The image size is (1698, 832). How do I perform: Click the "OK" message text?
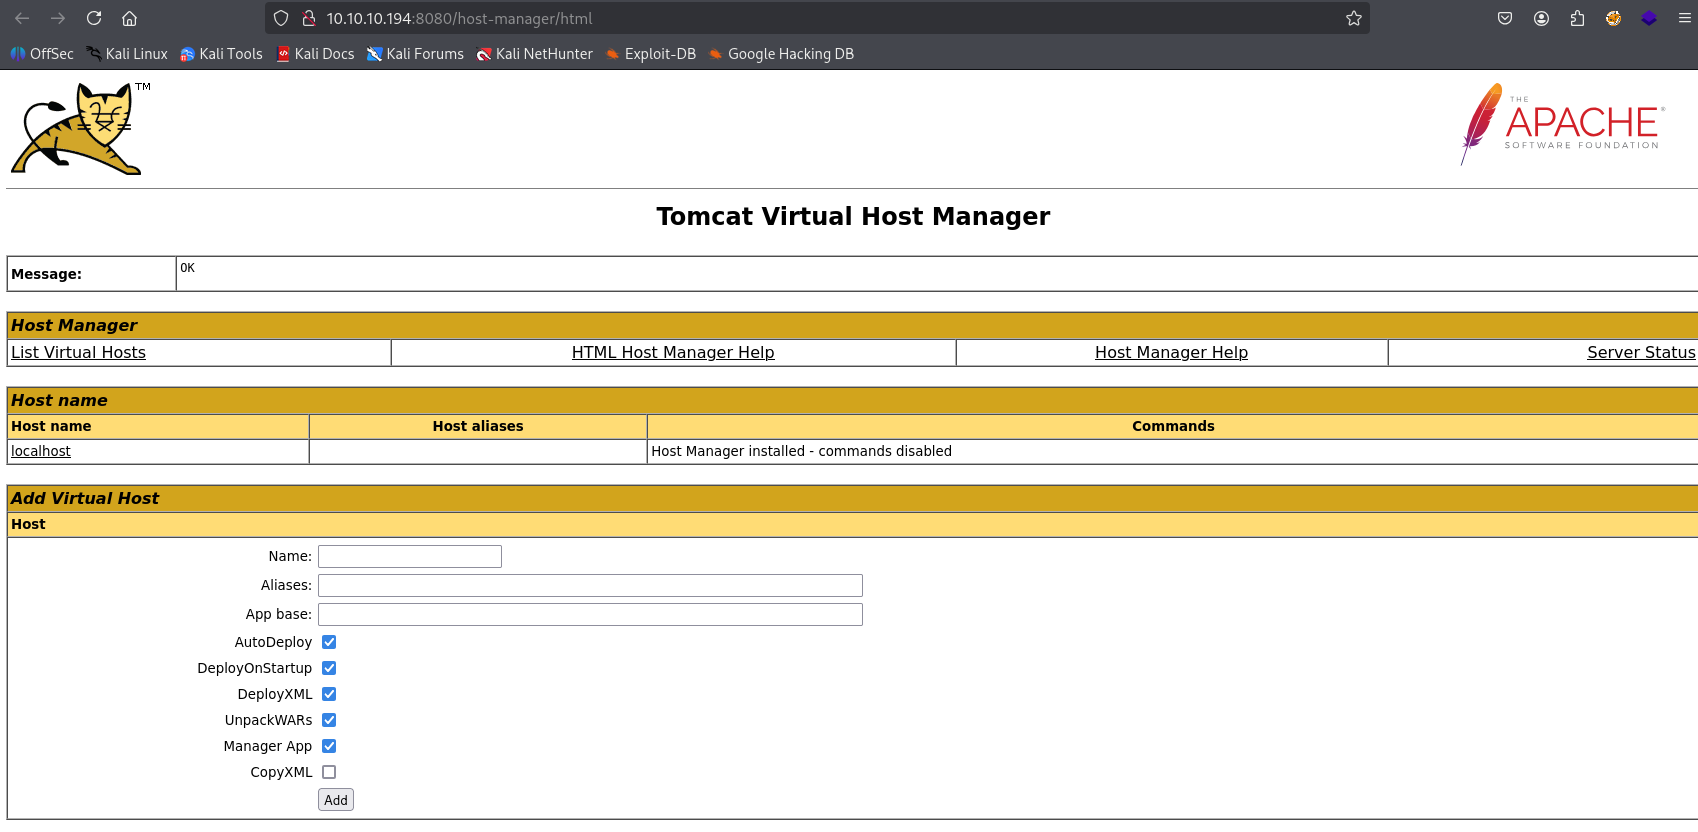coord(187,268)
